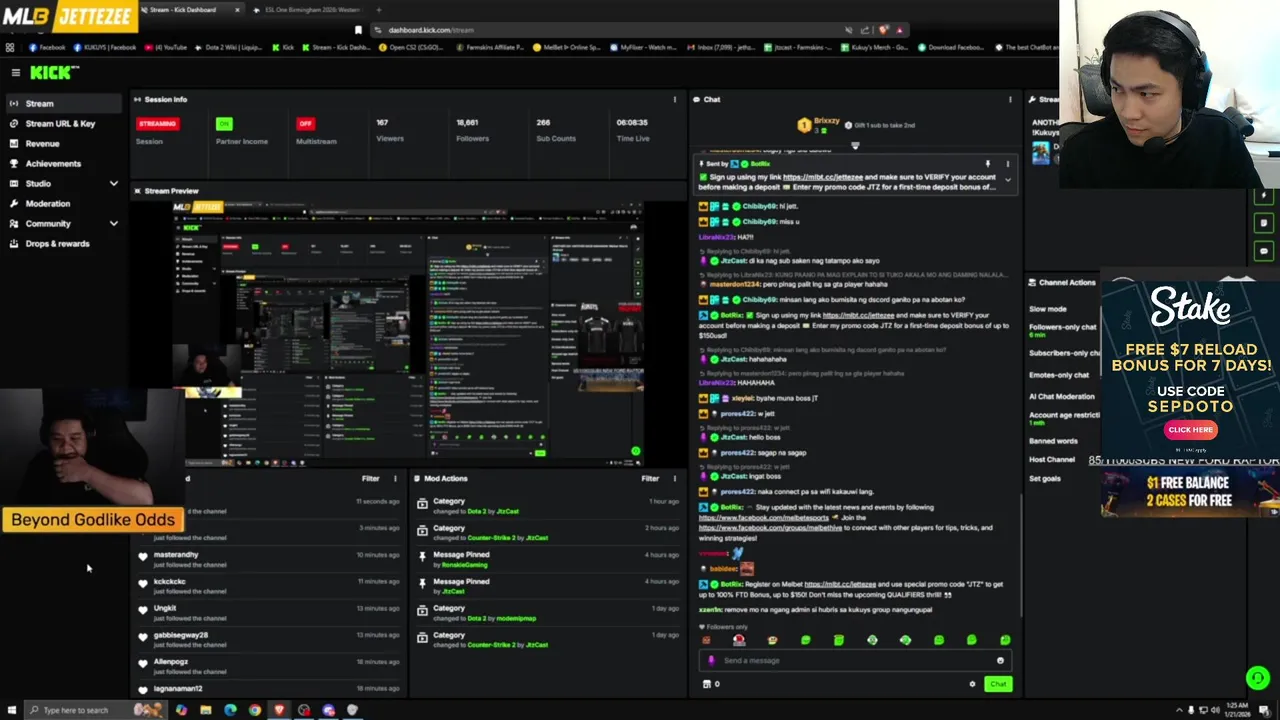This screenshot has width=1280, height=720.
Task: Click heart icon beside Ungkit follow
Action: click(x=143, y=609)
